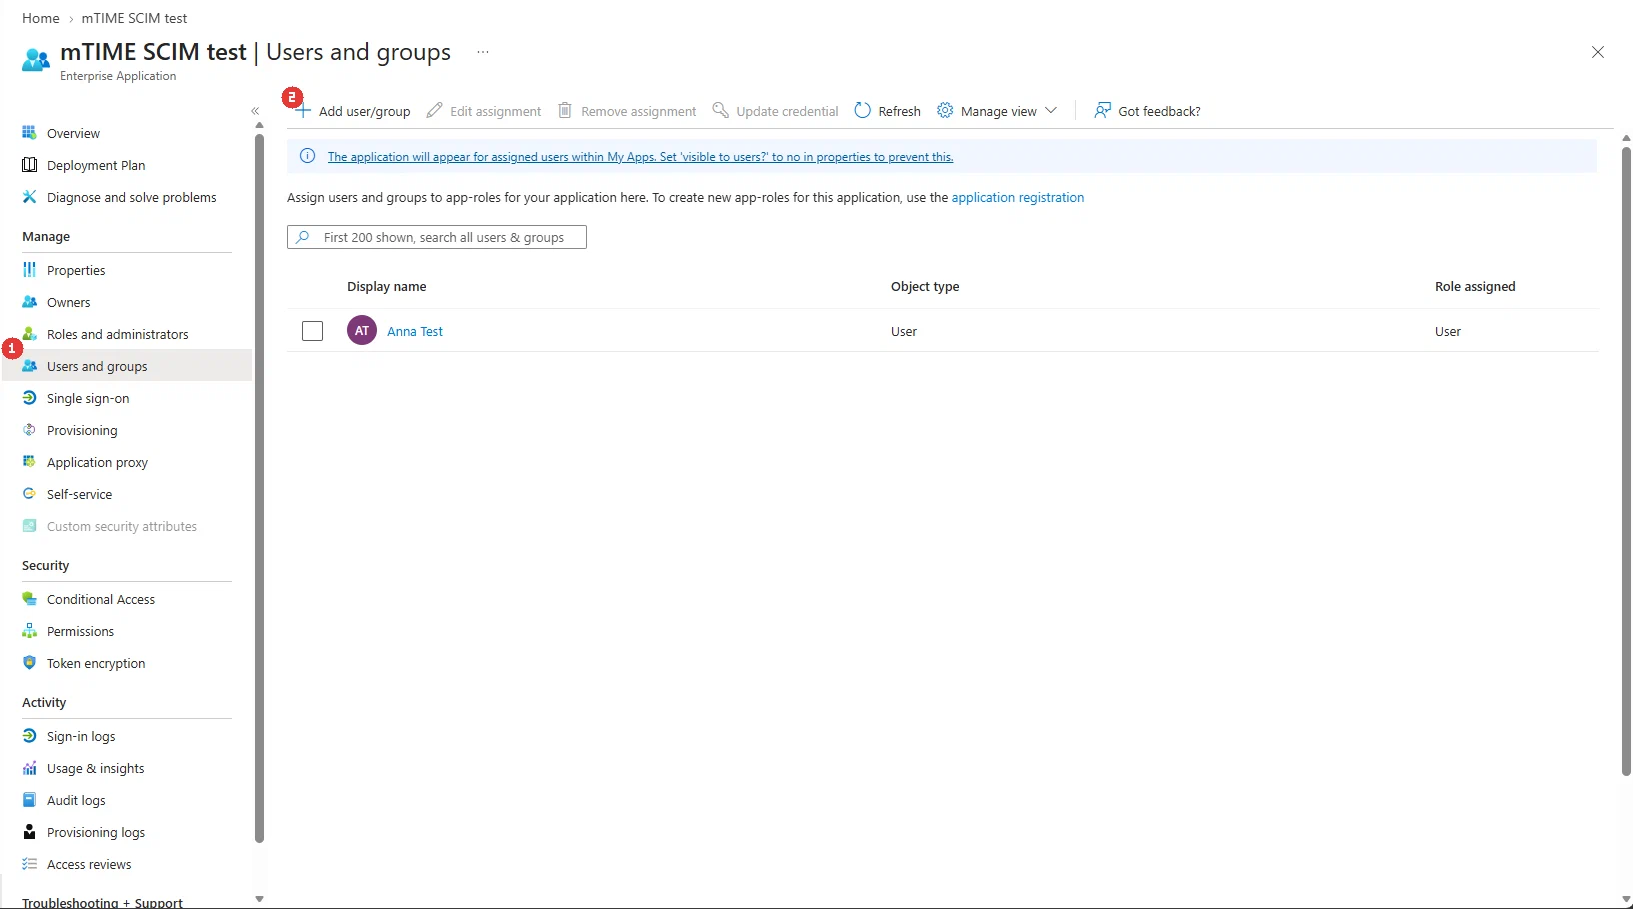Click the Conditional Access icon

point(29,599)
